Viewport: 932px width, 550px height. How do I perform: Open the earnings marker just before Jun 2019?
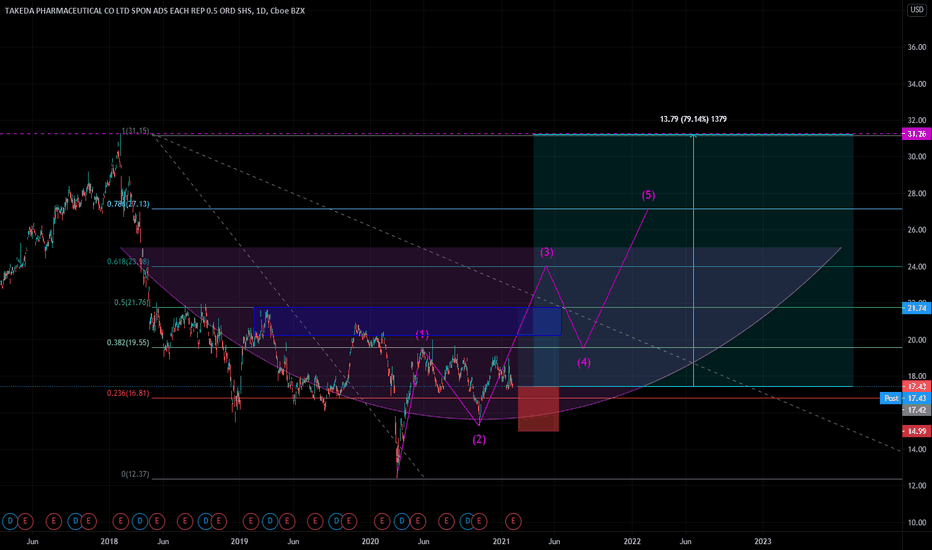click(x=287, y=521)
